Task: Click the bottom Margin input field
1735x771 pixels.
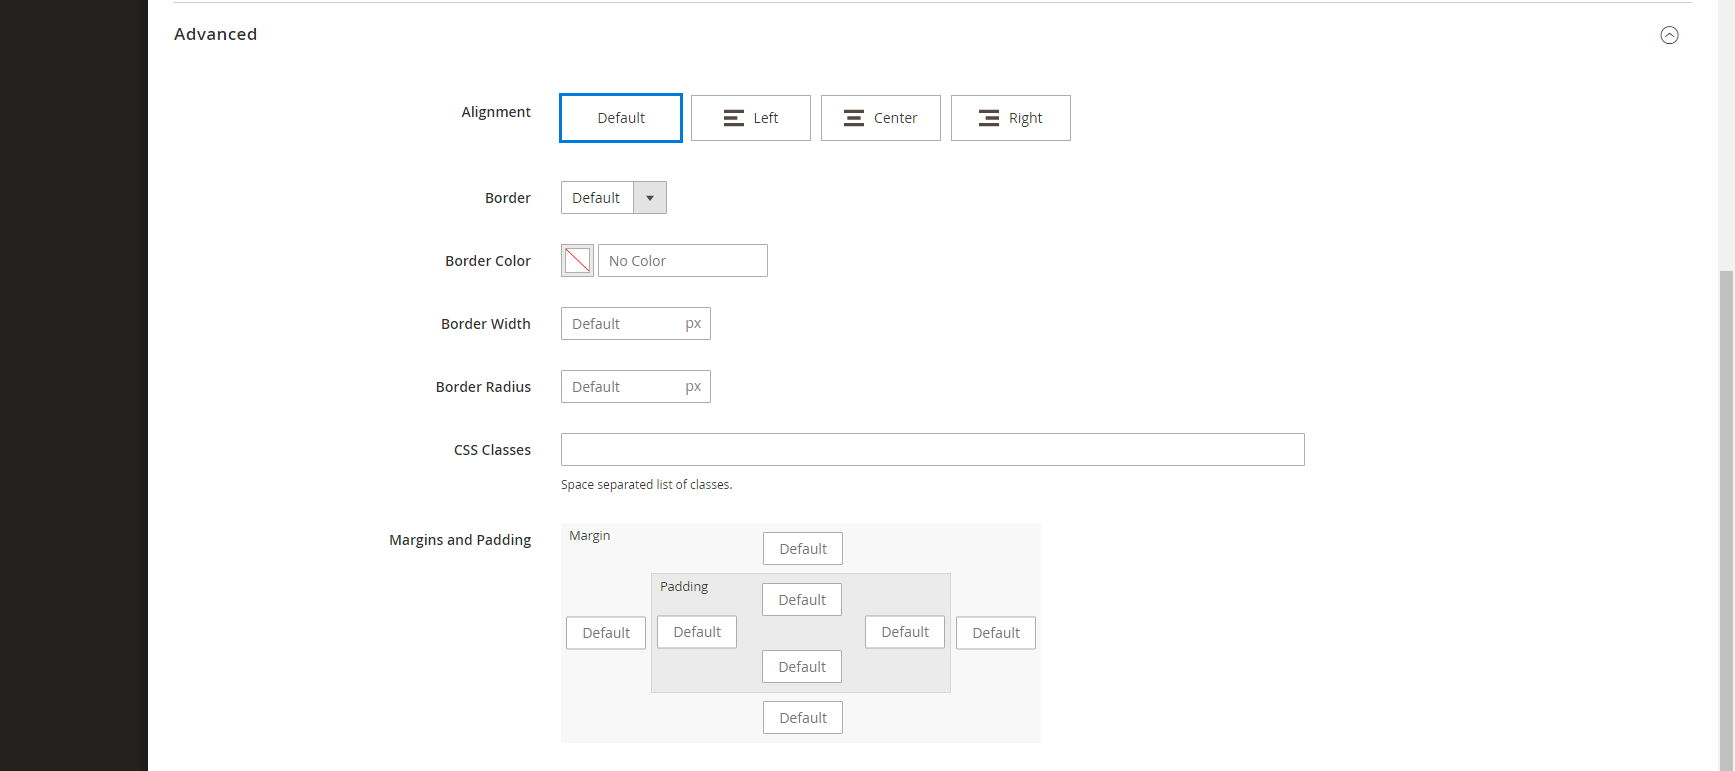Action: tap(803, 718)
